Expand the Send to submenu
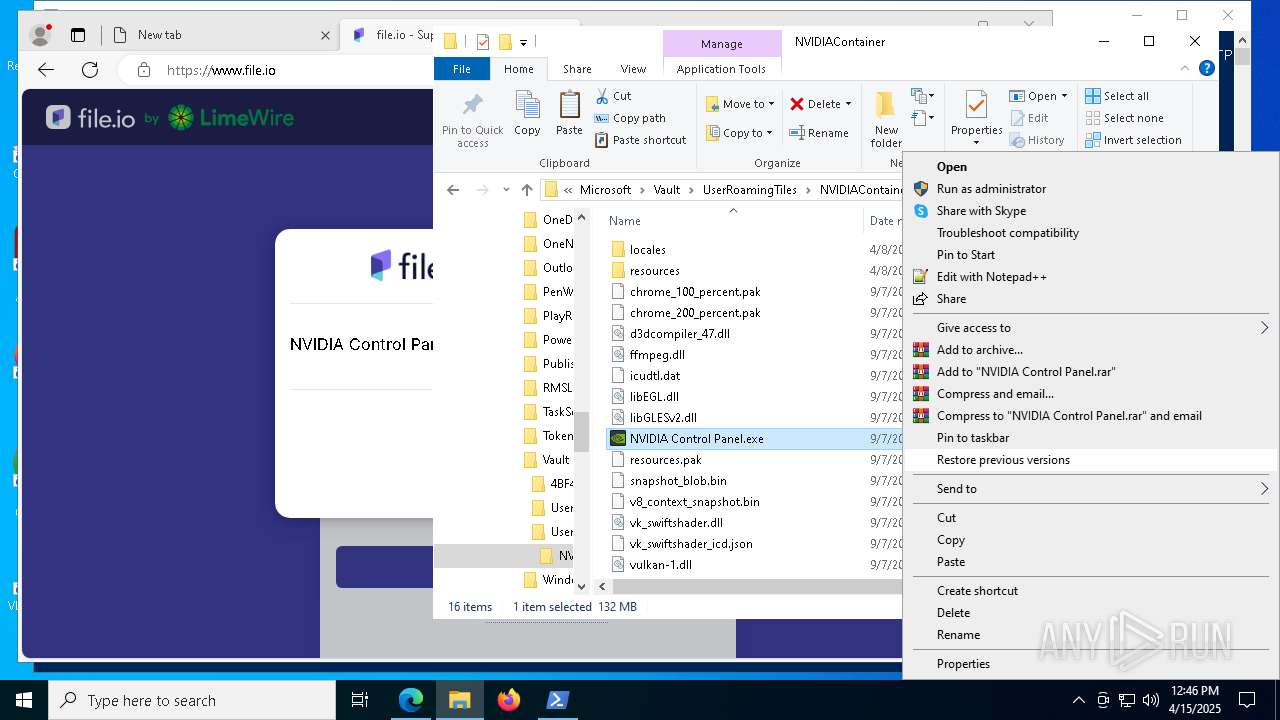Image resolution: width=1280 pixels, height=720 pixels. pyautogui.click(x=1264, y=489)
